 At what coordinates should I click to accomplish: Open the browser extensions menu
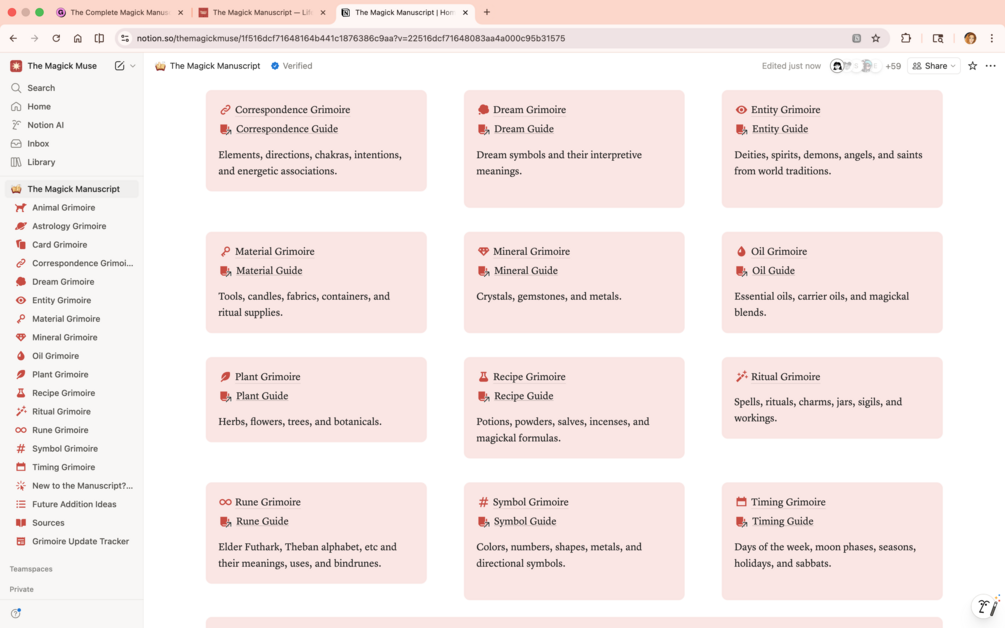pyautogui.click(x=906, y=38)
